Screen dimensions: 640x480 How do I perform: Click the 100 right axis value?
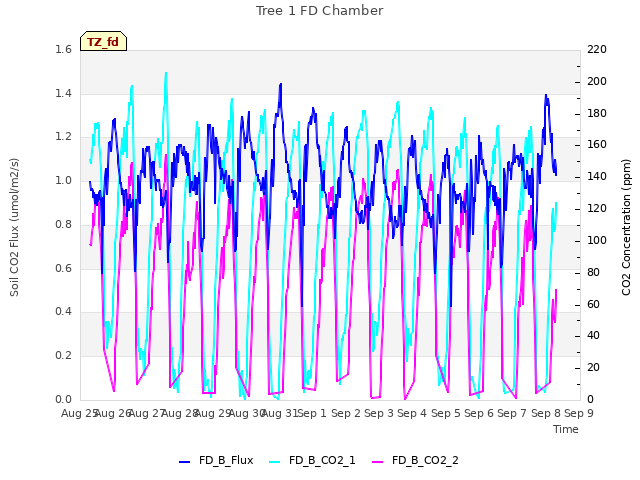coord(597,240)
